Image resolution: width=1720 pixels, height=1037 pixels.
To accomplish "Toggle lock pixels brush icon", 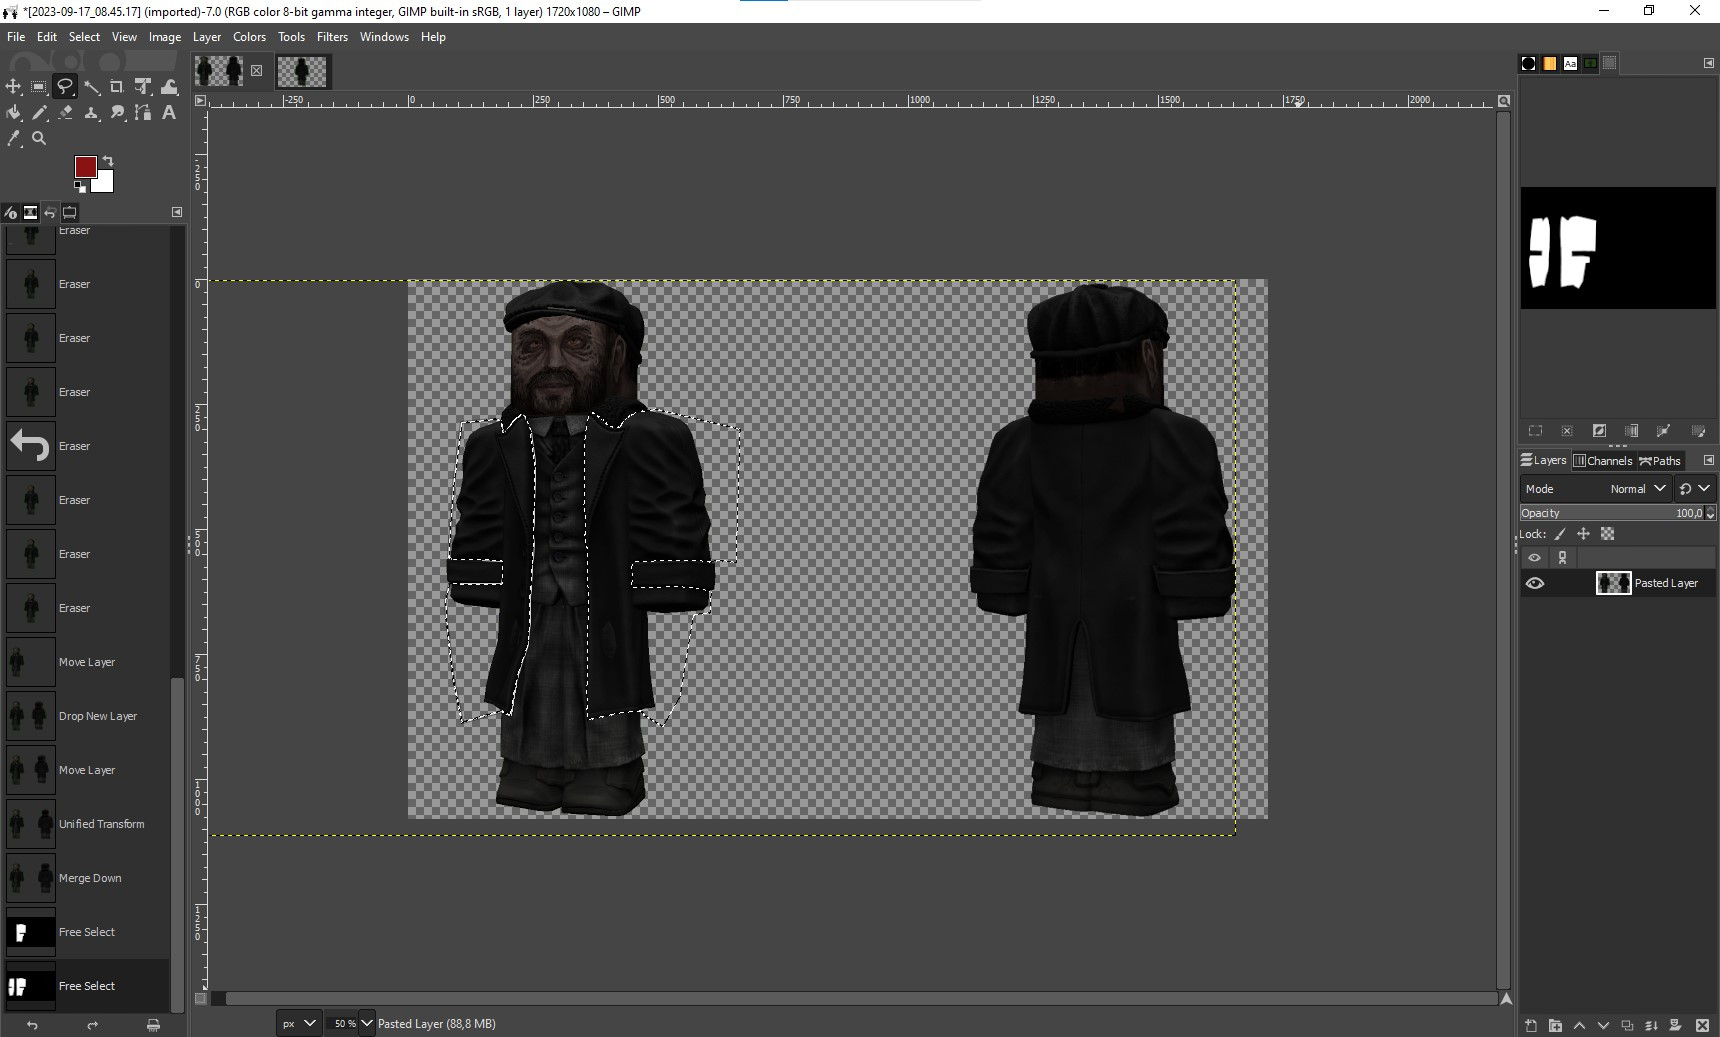I will tap(1560, 534).
